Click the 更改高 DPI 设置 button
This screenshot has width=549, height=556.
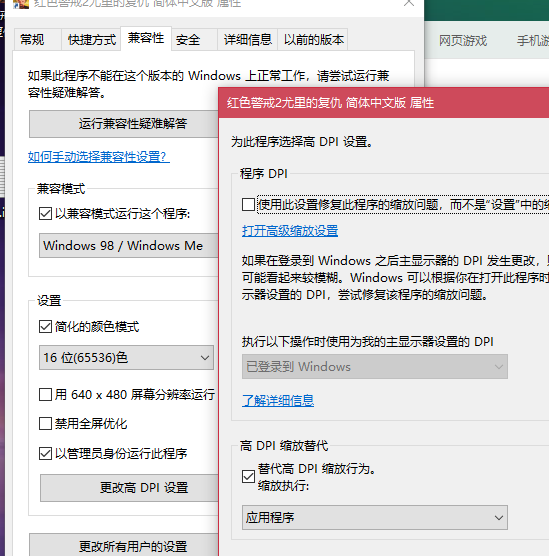(x=129, y=488)
